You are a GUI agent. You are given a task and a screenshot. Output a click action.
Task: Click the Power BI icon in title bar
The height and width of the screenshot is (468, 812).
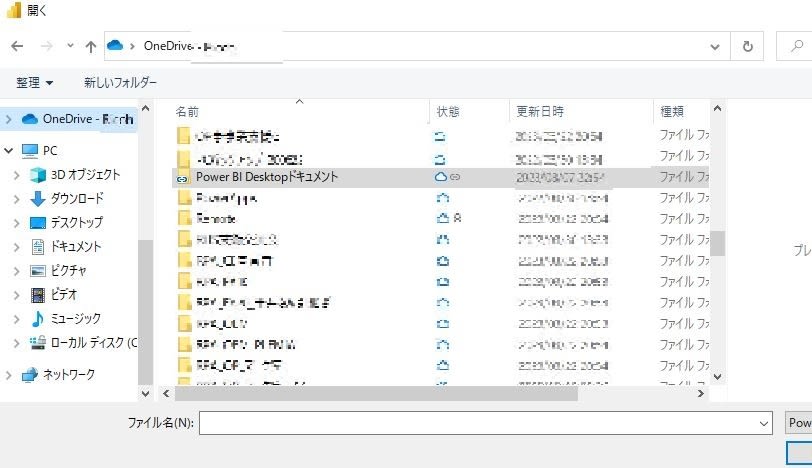(14, 9)
